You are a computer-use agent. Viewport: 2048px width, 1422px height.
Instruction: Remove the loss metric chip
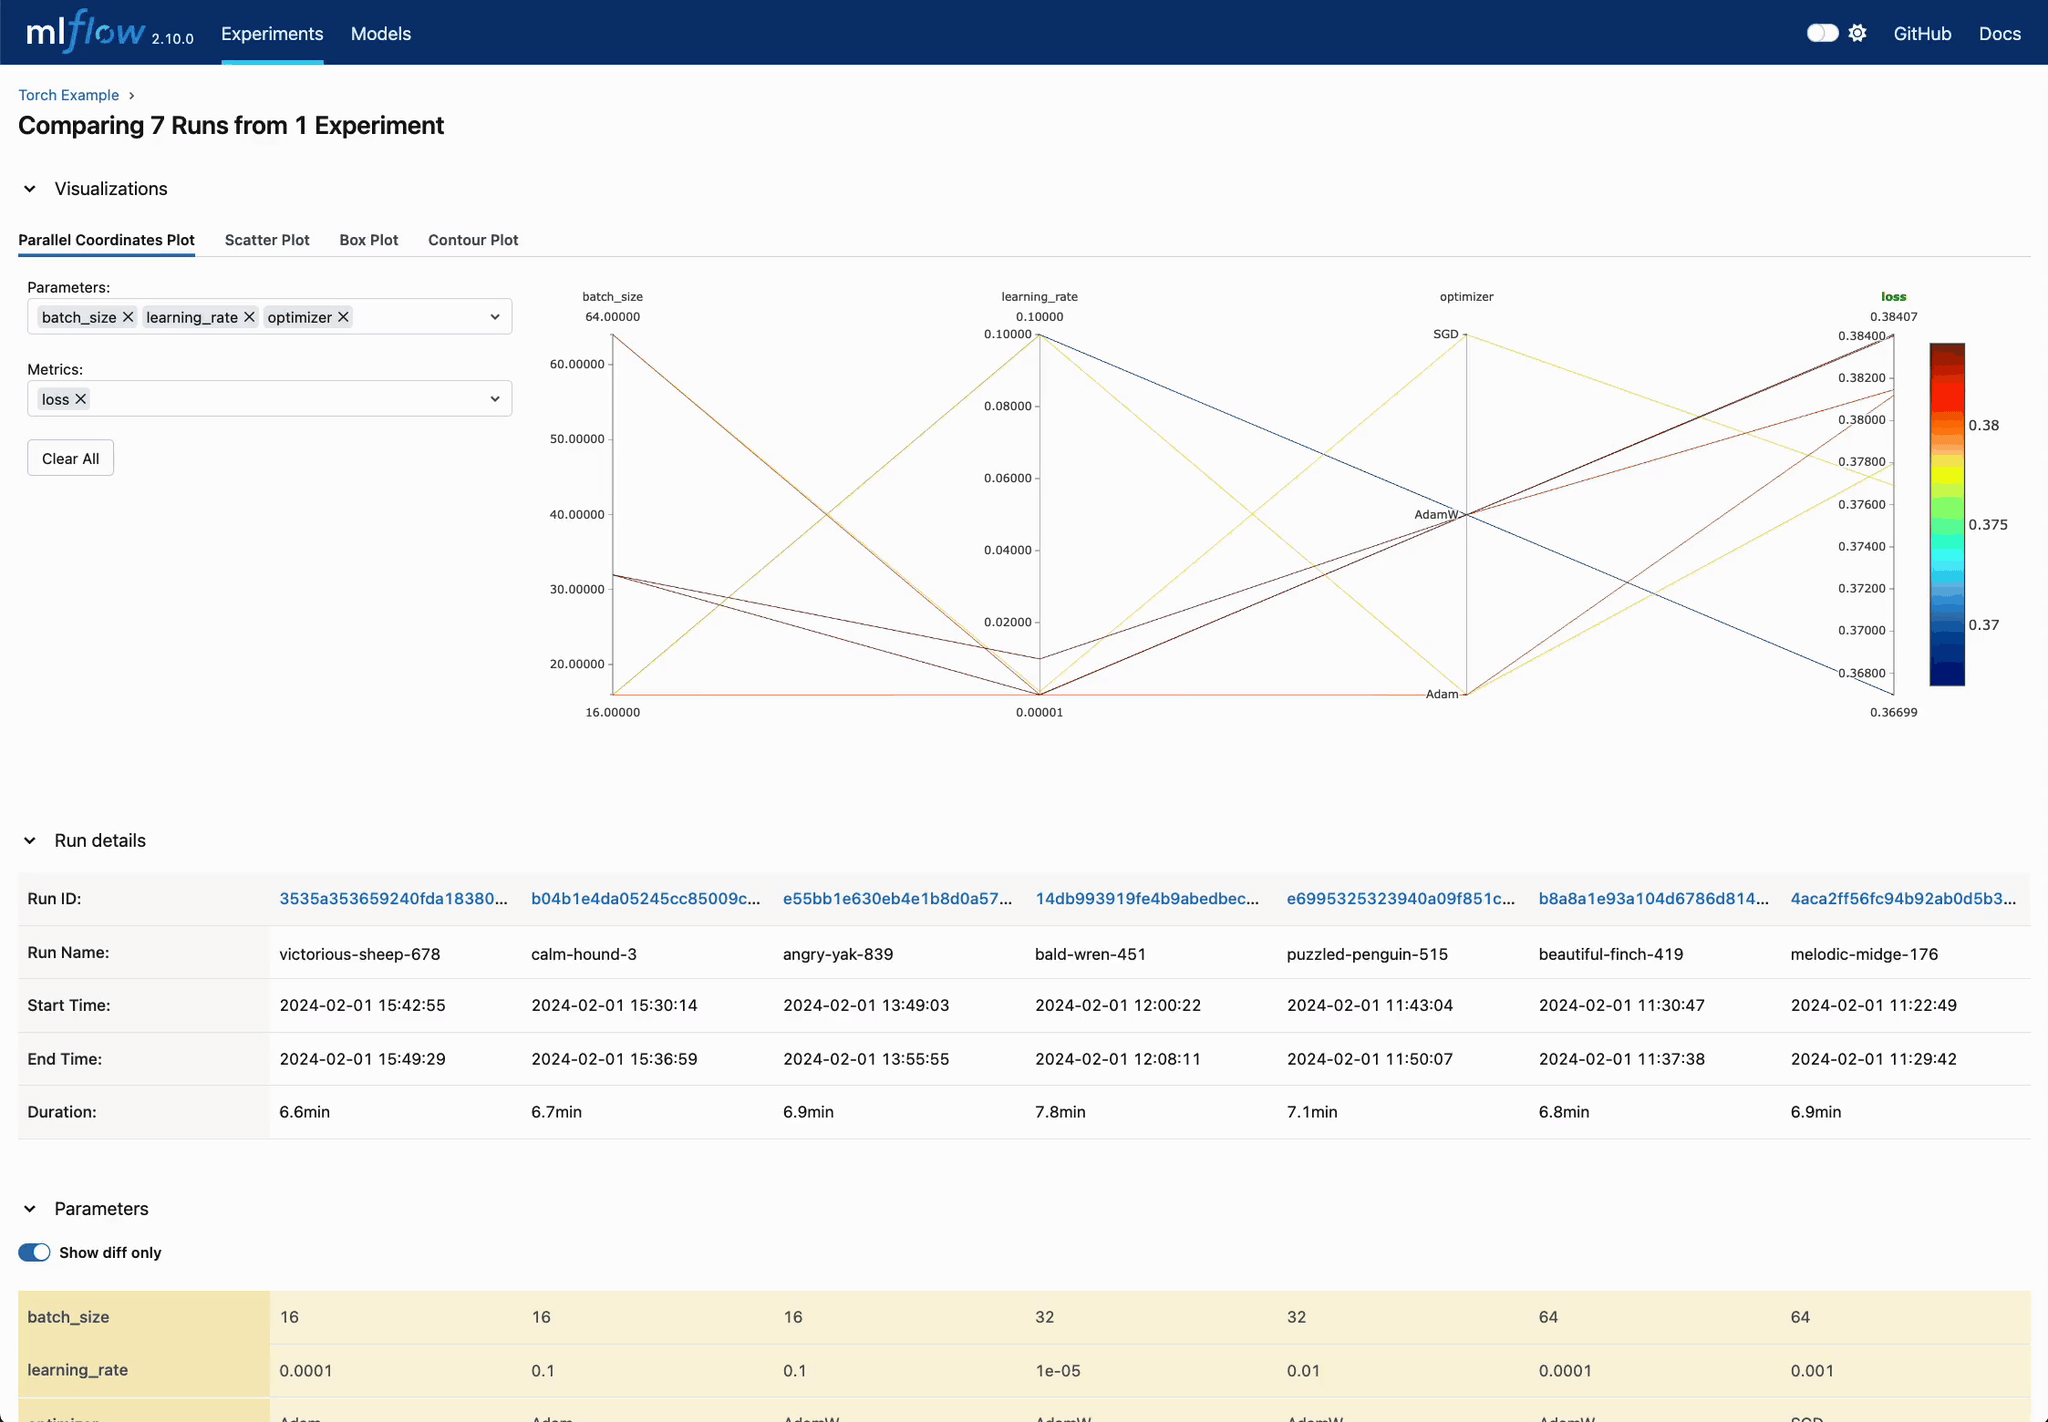click(x=81, y=398)
